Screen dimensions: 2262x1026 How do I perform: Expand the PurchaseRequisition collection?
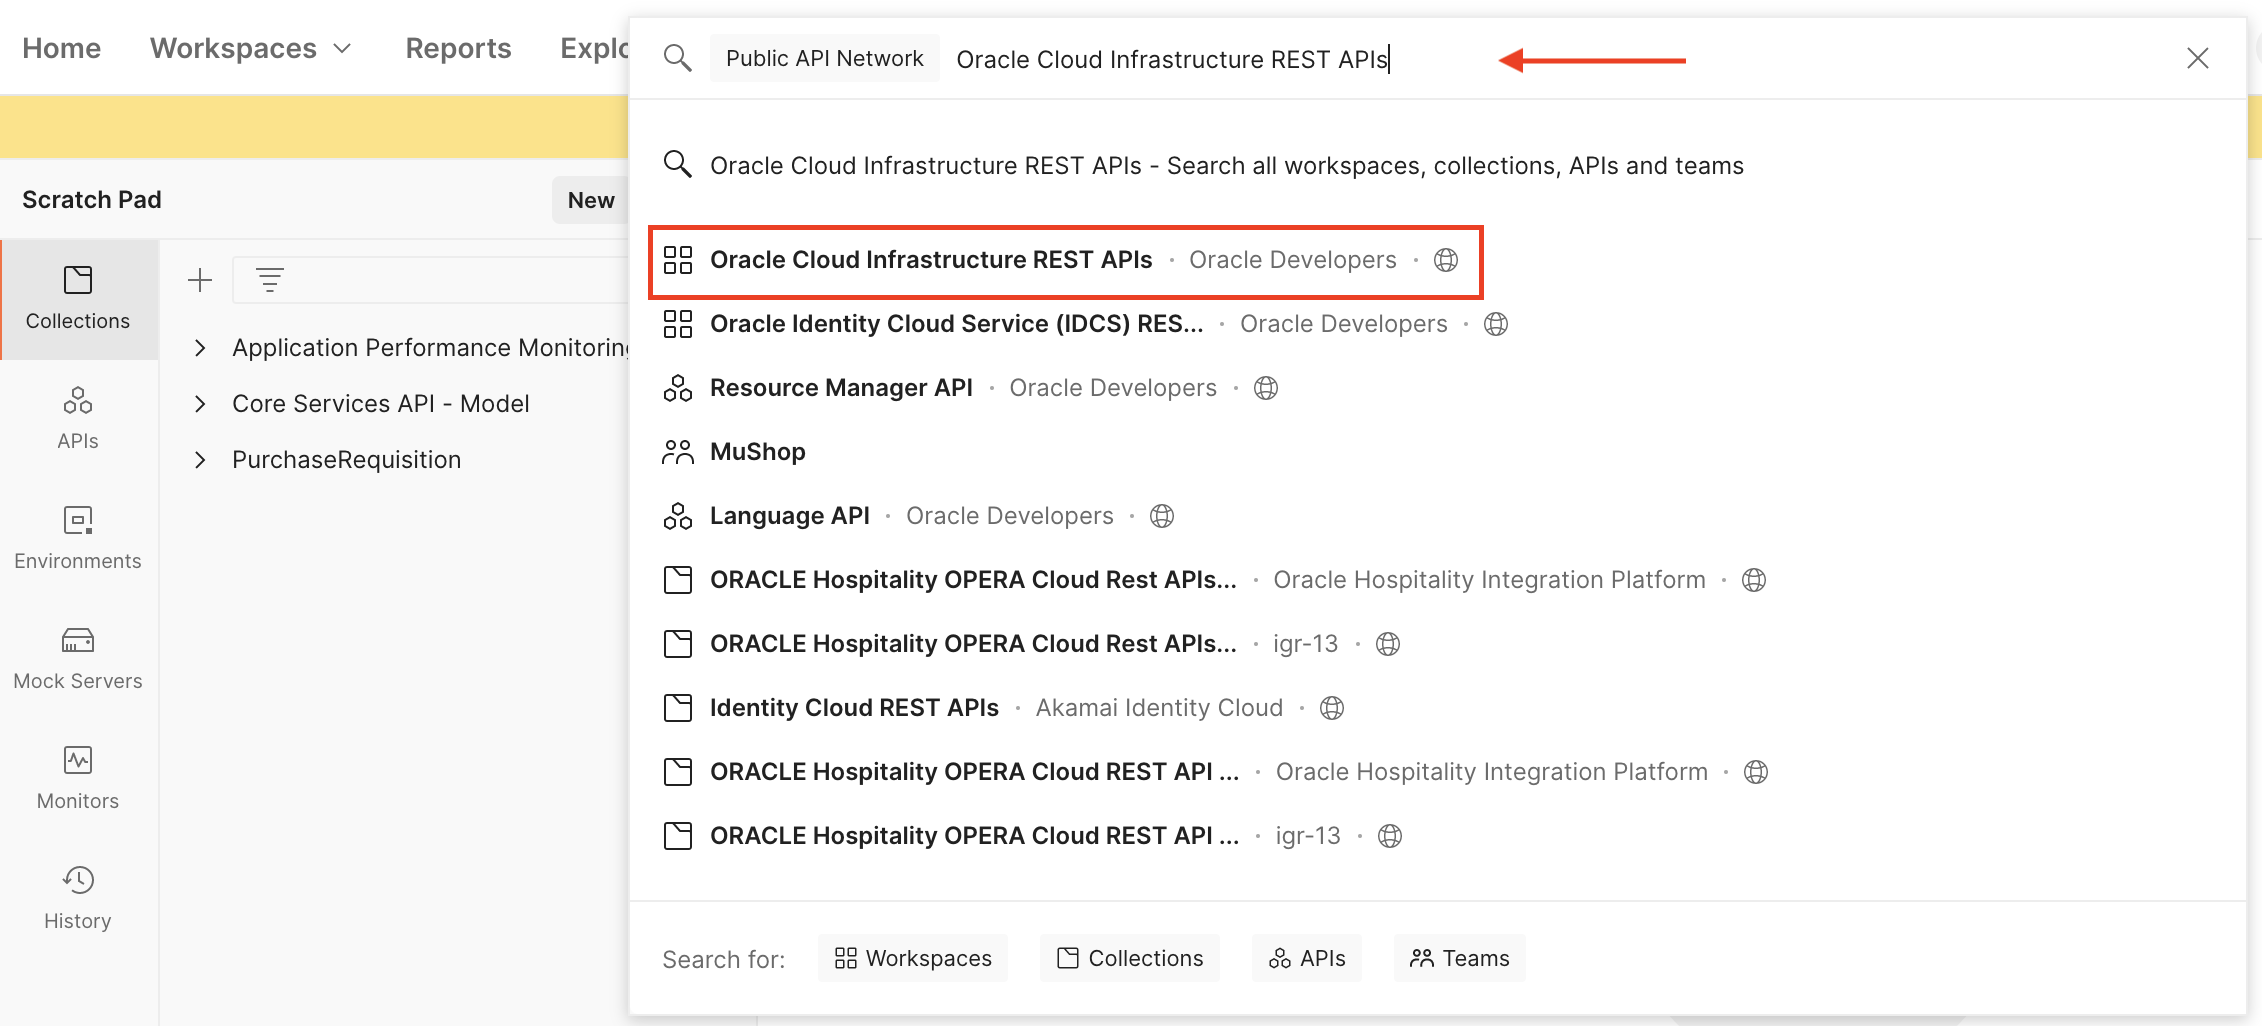coord(200,460)
